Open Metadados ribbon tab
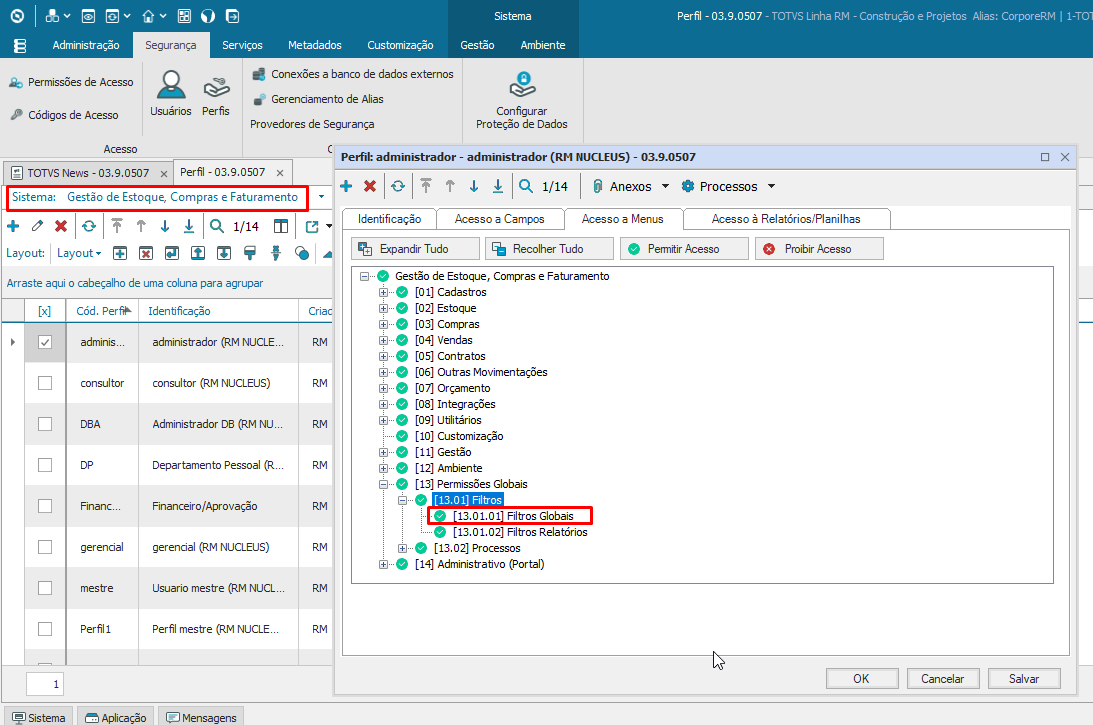Screen dimensions: 1093x725 314,45
